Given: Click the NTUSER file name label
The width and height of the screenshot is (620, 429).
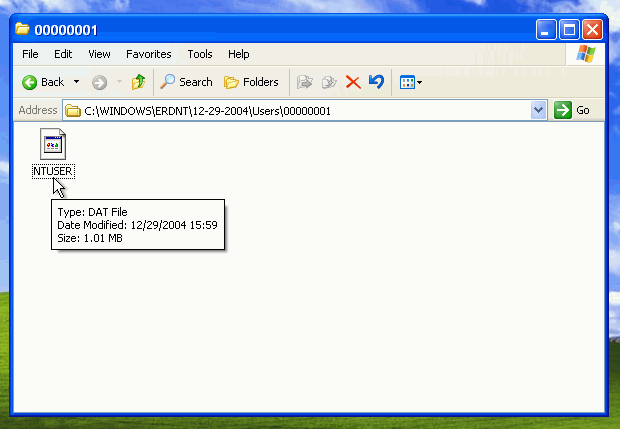Looking at the screenshot, I should coord(53,171).
